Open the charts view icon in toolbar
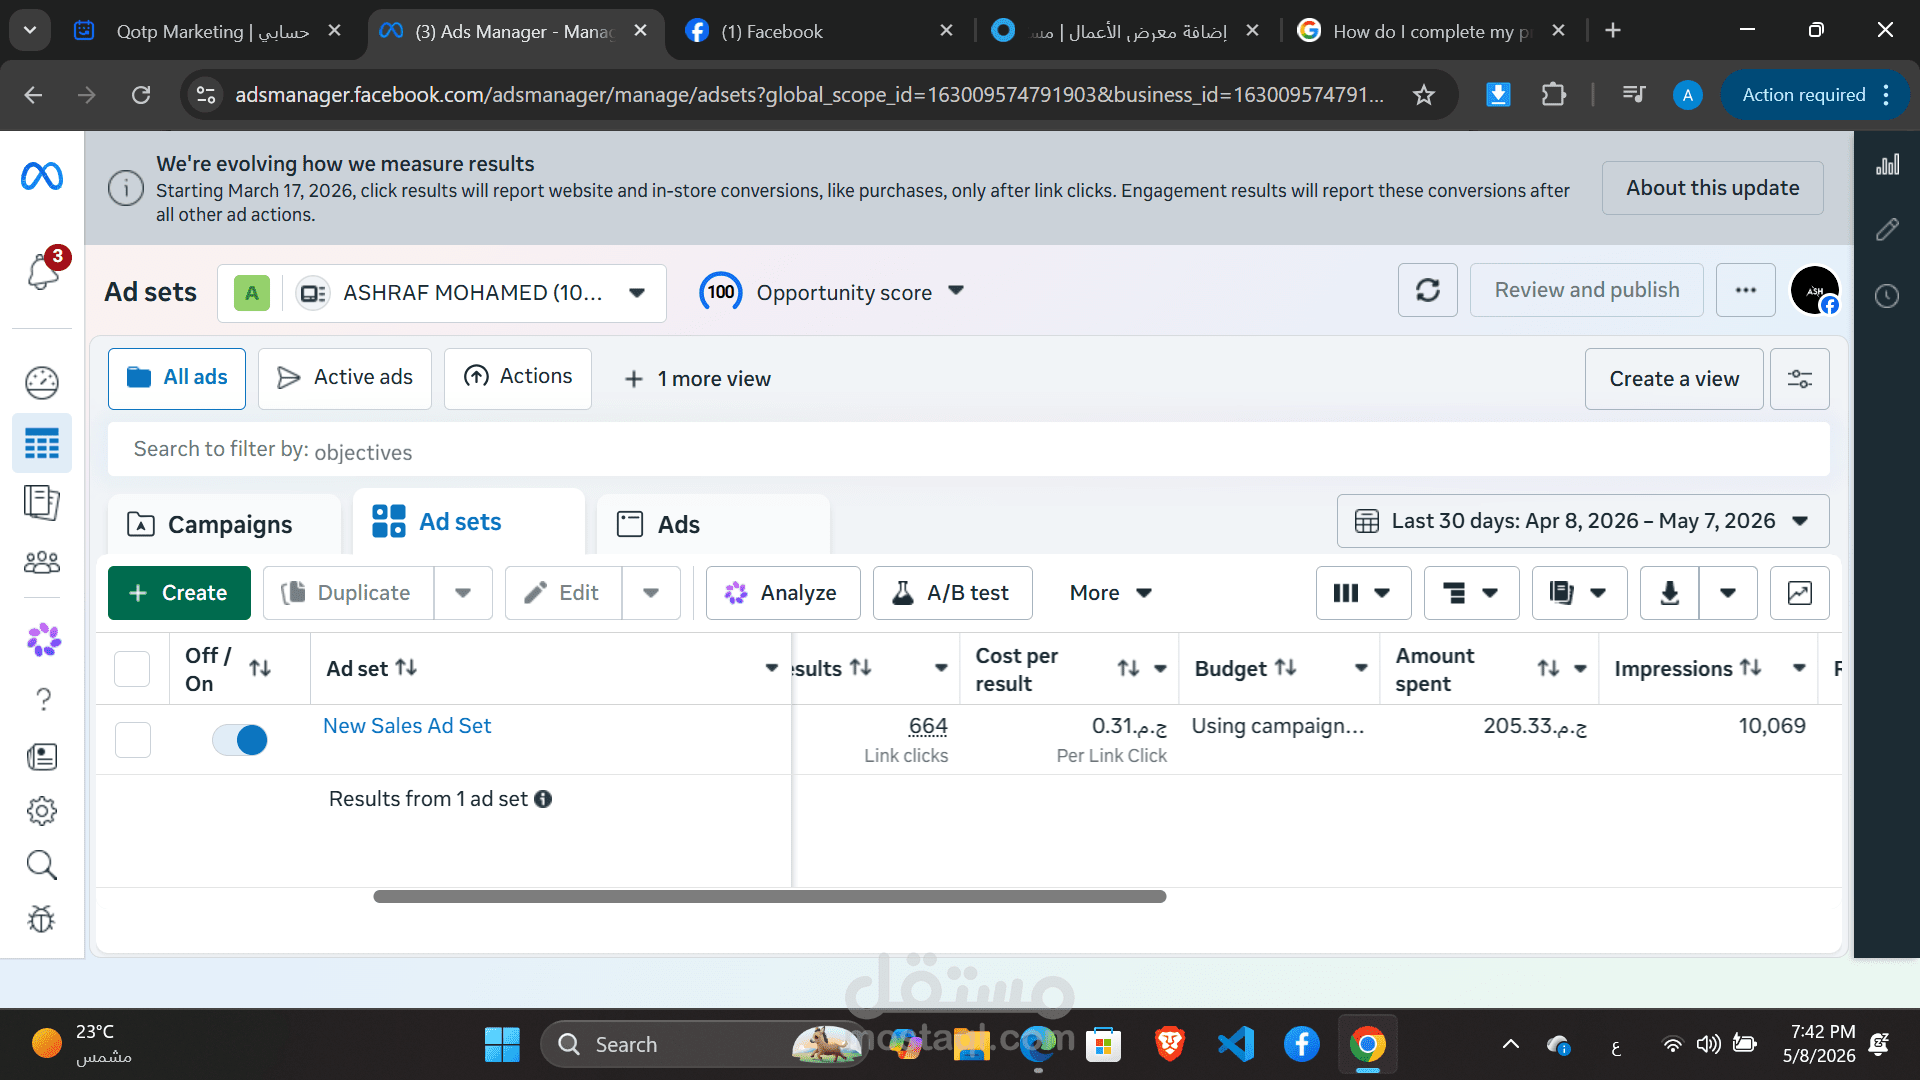Screen dimensions: 1920x1080 point(1800,593)
